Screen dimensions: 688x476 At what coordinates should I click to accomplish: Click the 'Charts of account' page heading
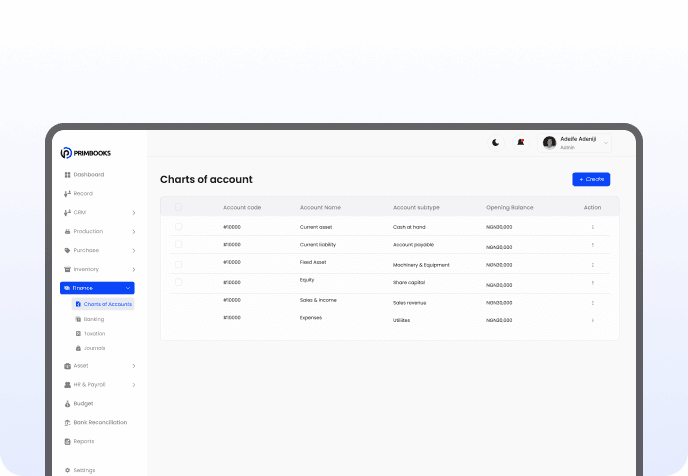206,179
